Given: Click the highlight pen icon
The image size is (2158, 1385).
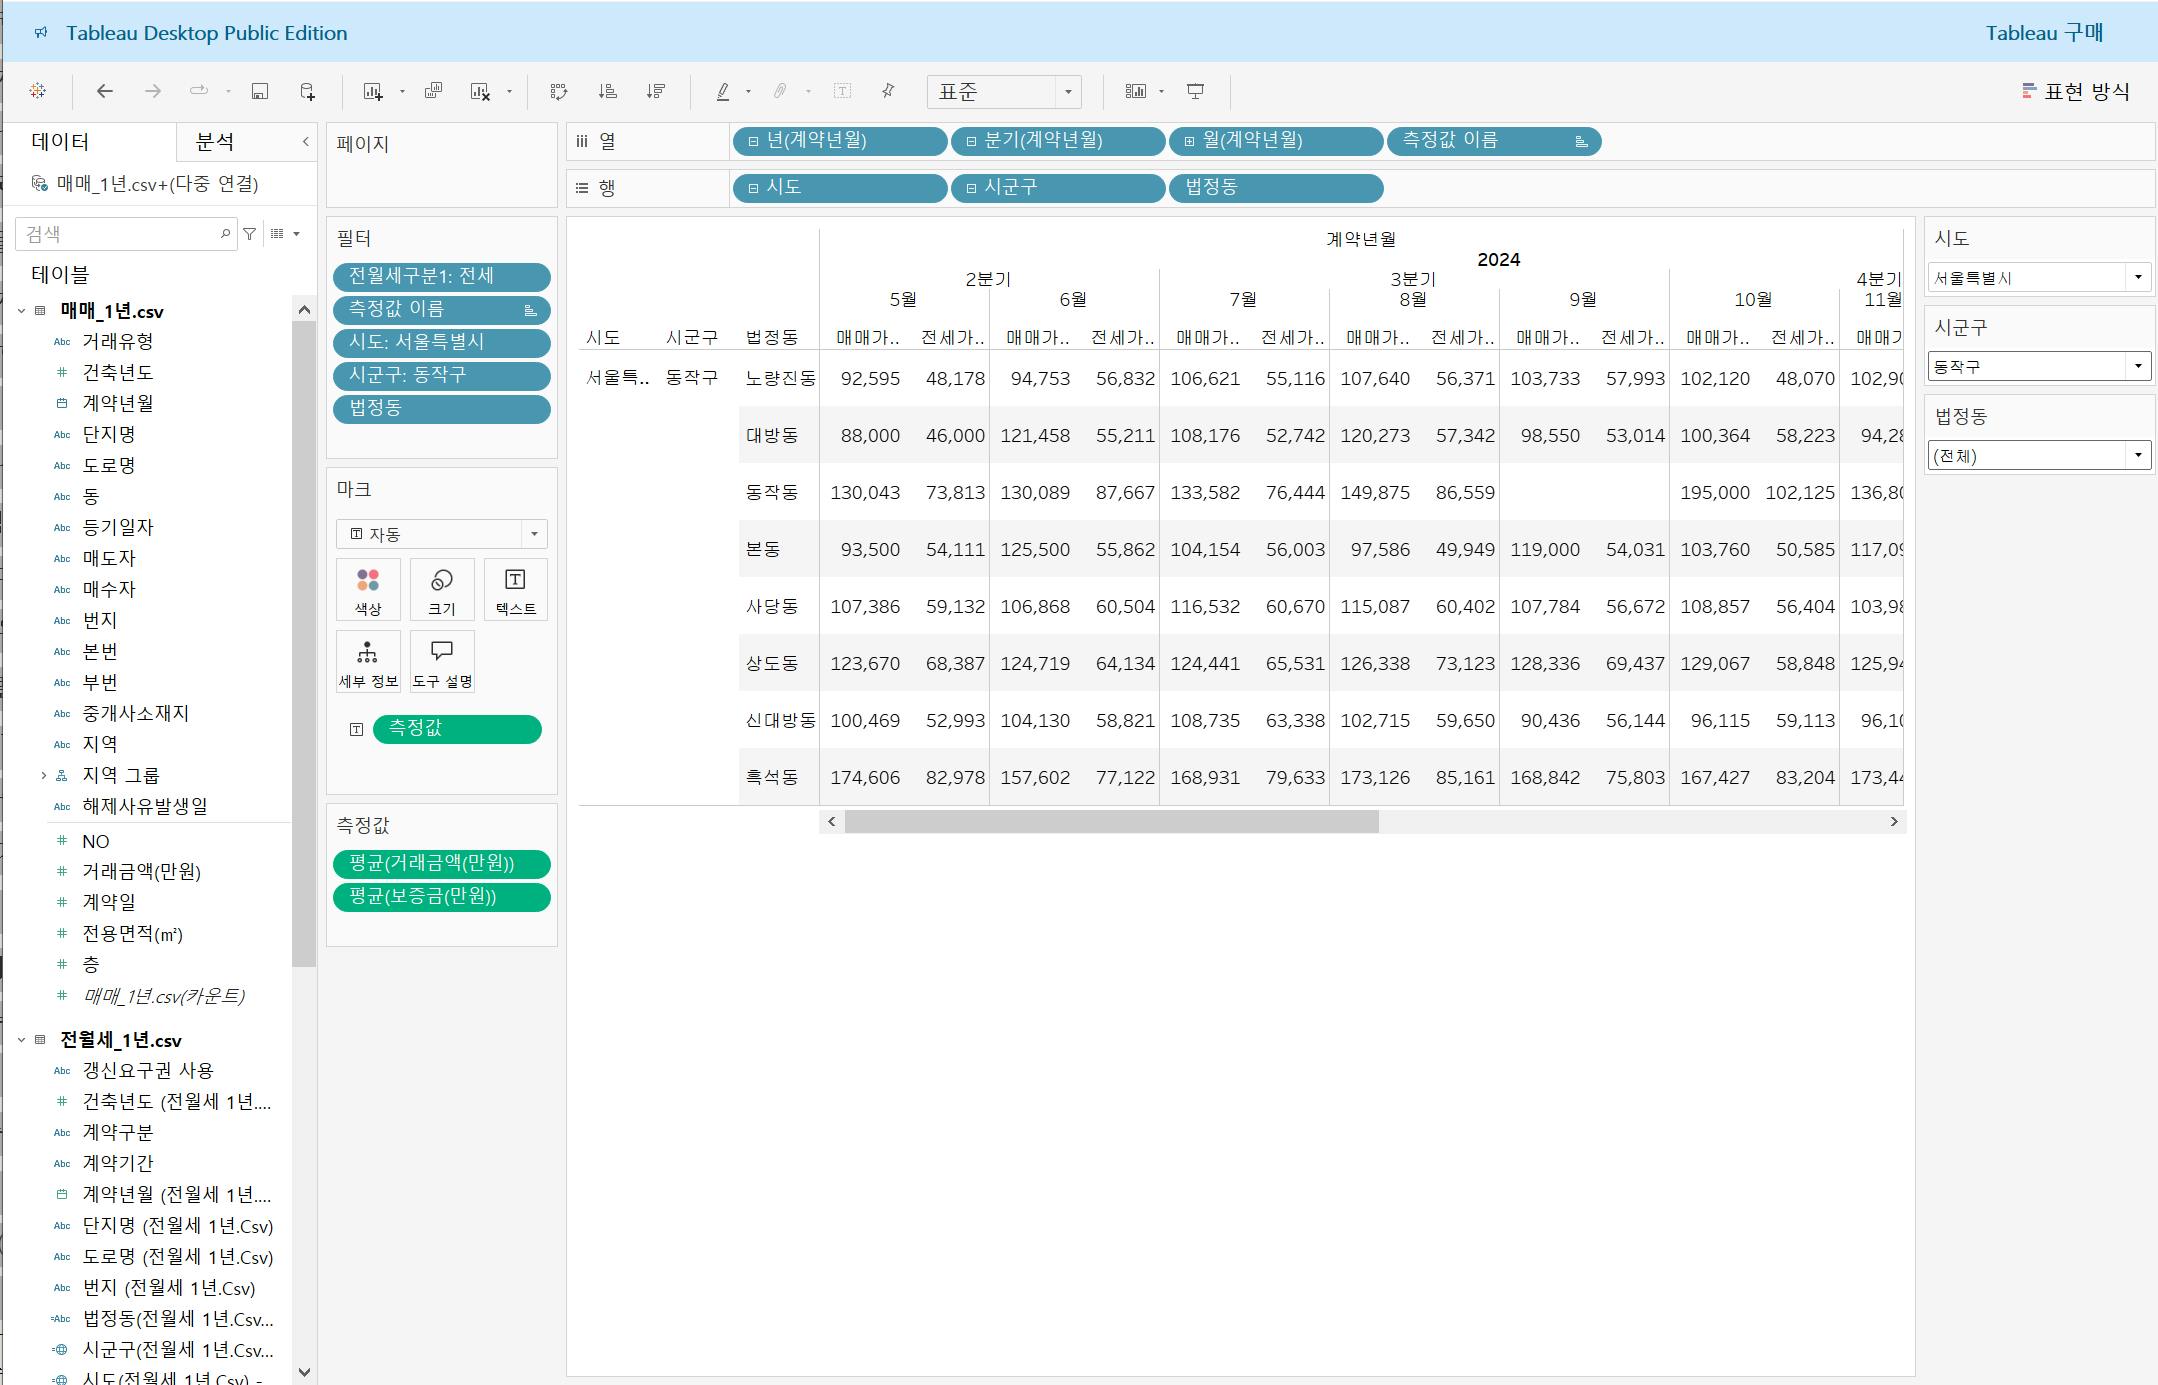Looking at the screenshot, I should coord(723,91).
